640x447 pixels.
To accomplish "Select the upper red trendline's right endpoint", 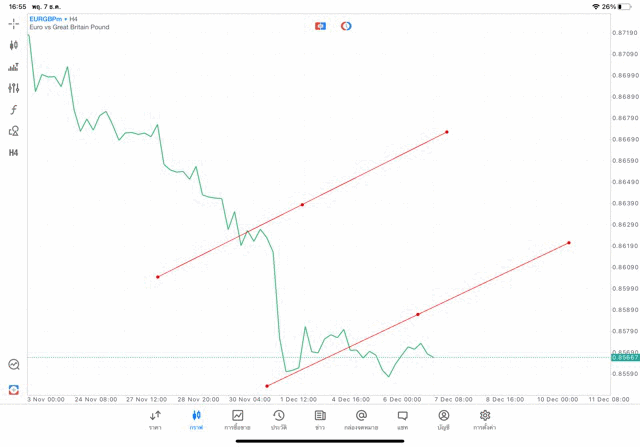I will (x=447, y=132).
